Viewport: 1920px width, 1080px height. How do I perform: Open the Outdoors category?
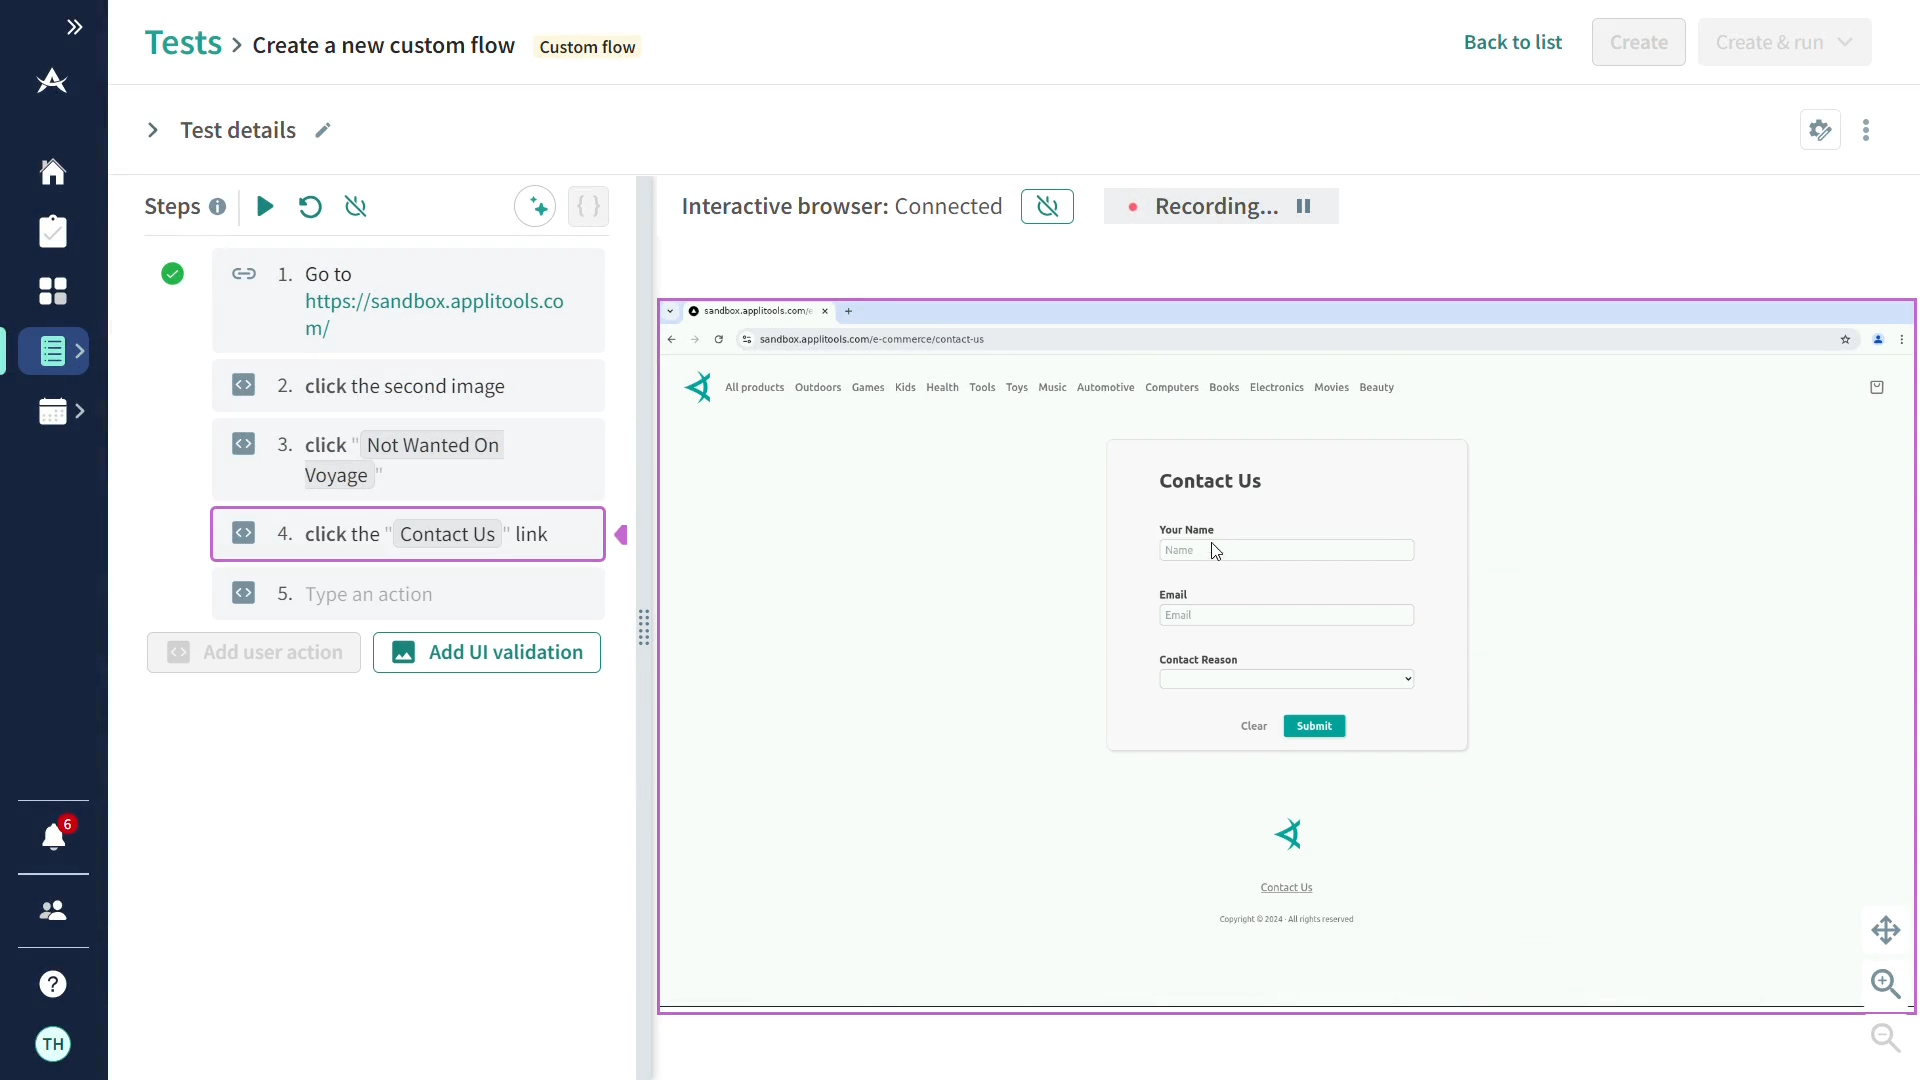click(818, 387)
